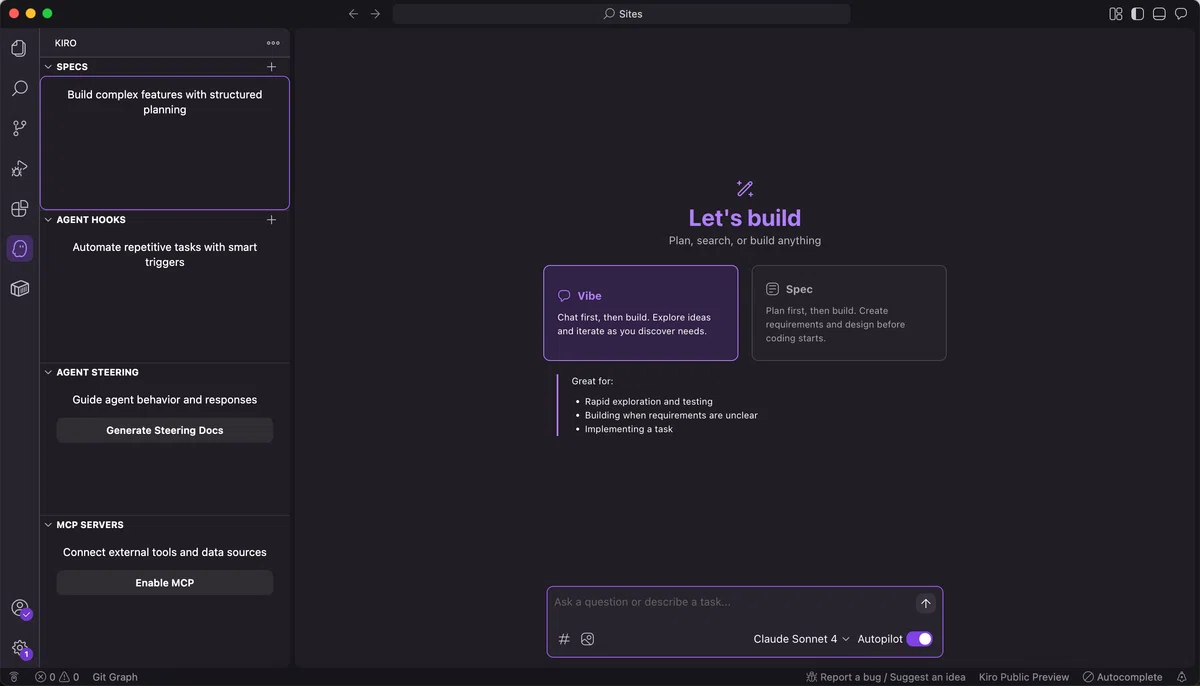The width and height of the screenshot is (1200, 686).
Task: Collapse the AGENT STEERING section
Action: pos(48,372)
